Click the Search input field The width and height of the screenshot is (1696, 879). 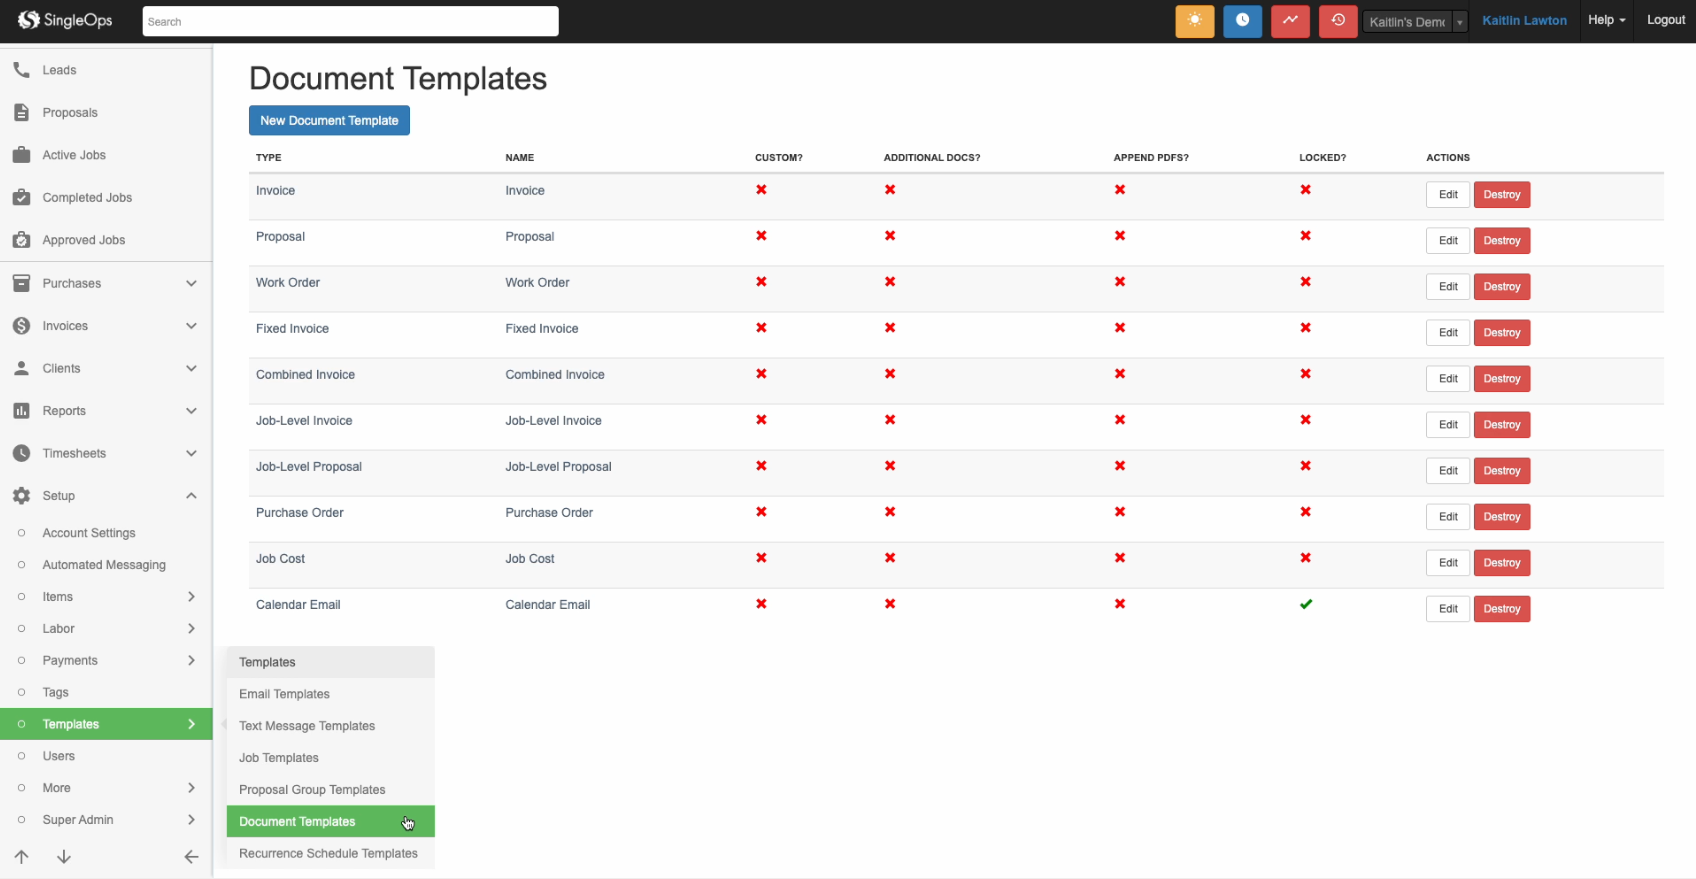(x=350, y=22)
